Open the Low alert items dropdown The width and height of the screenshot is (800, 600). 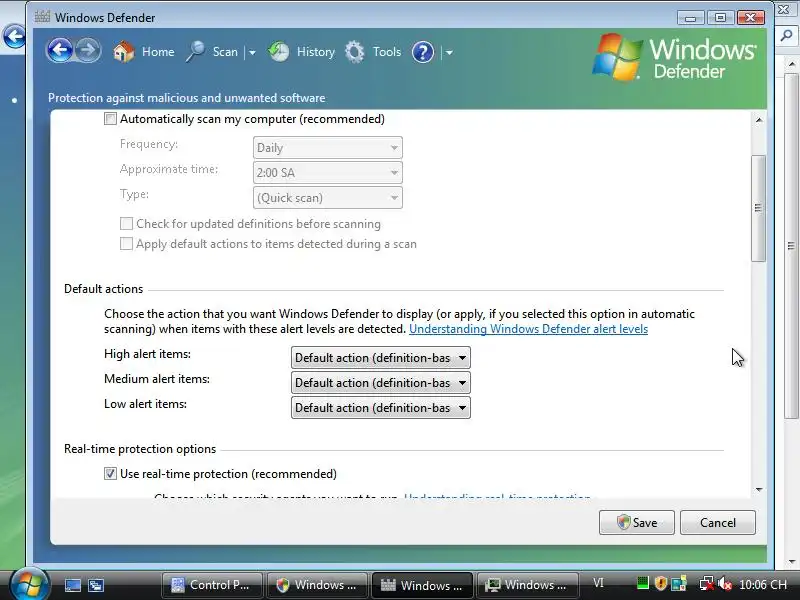click(x=381, y=408)
